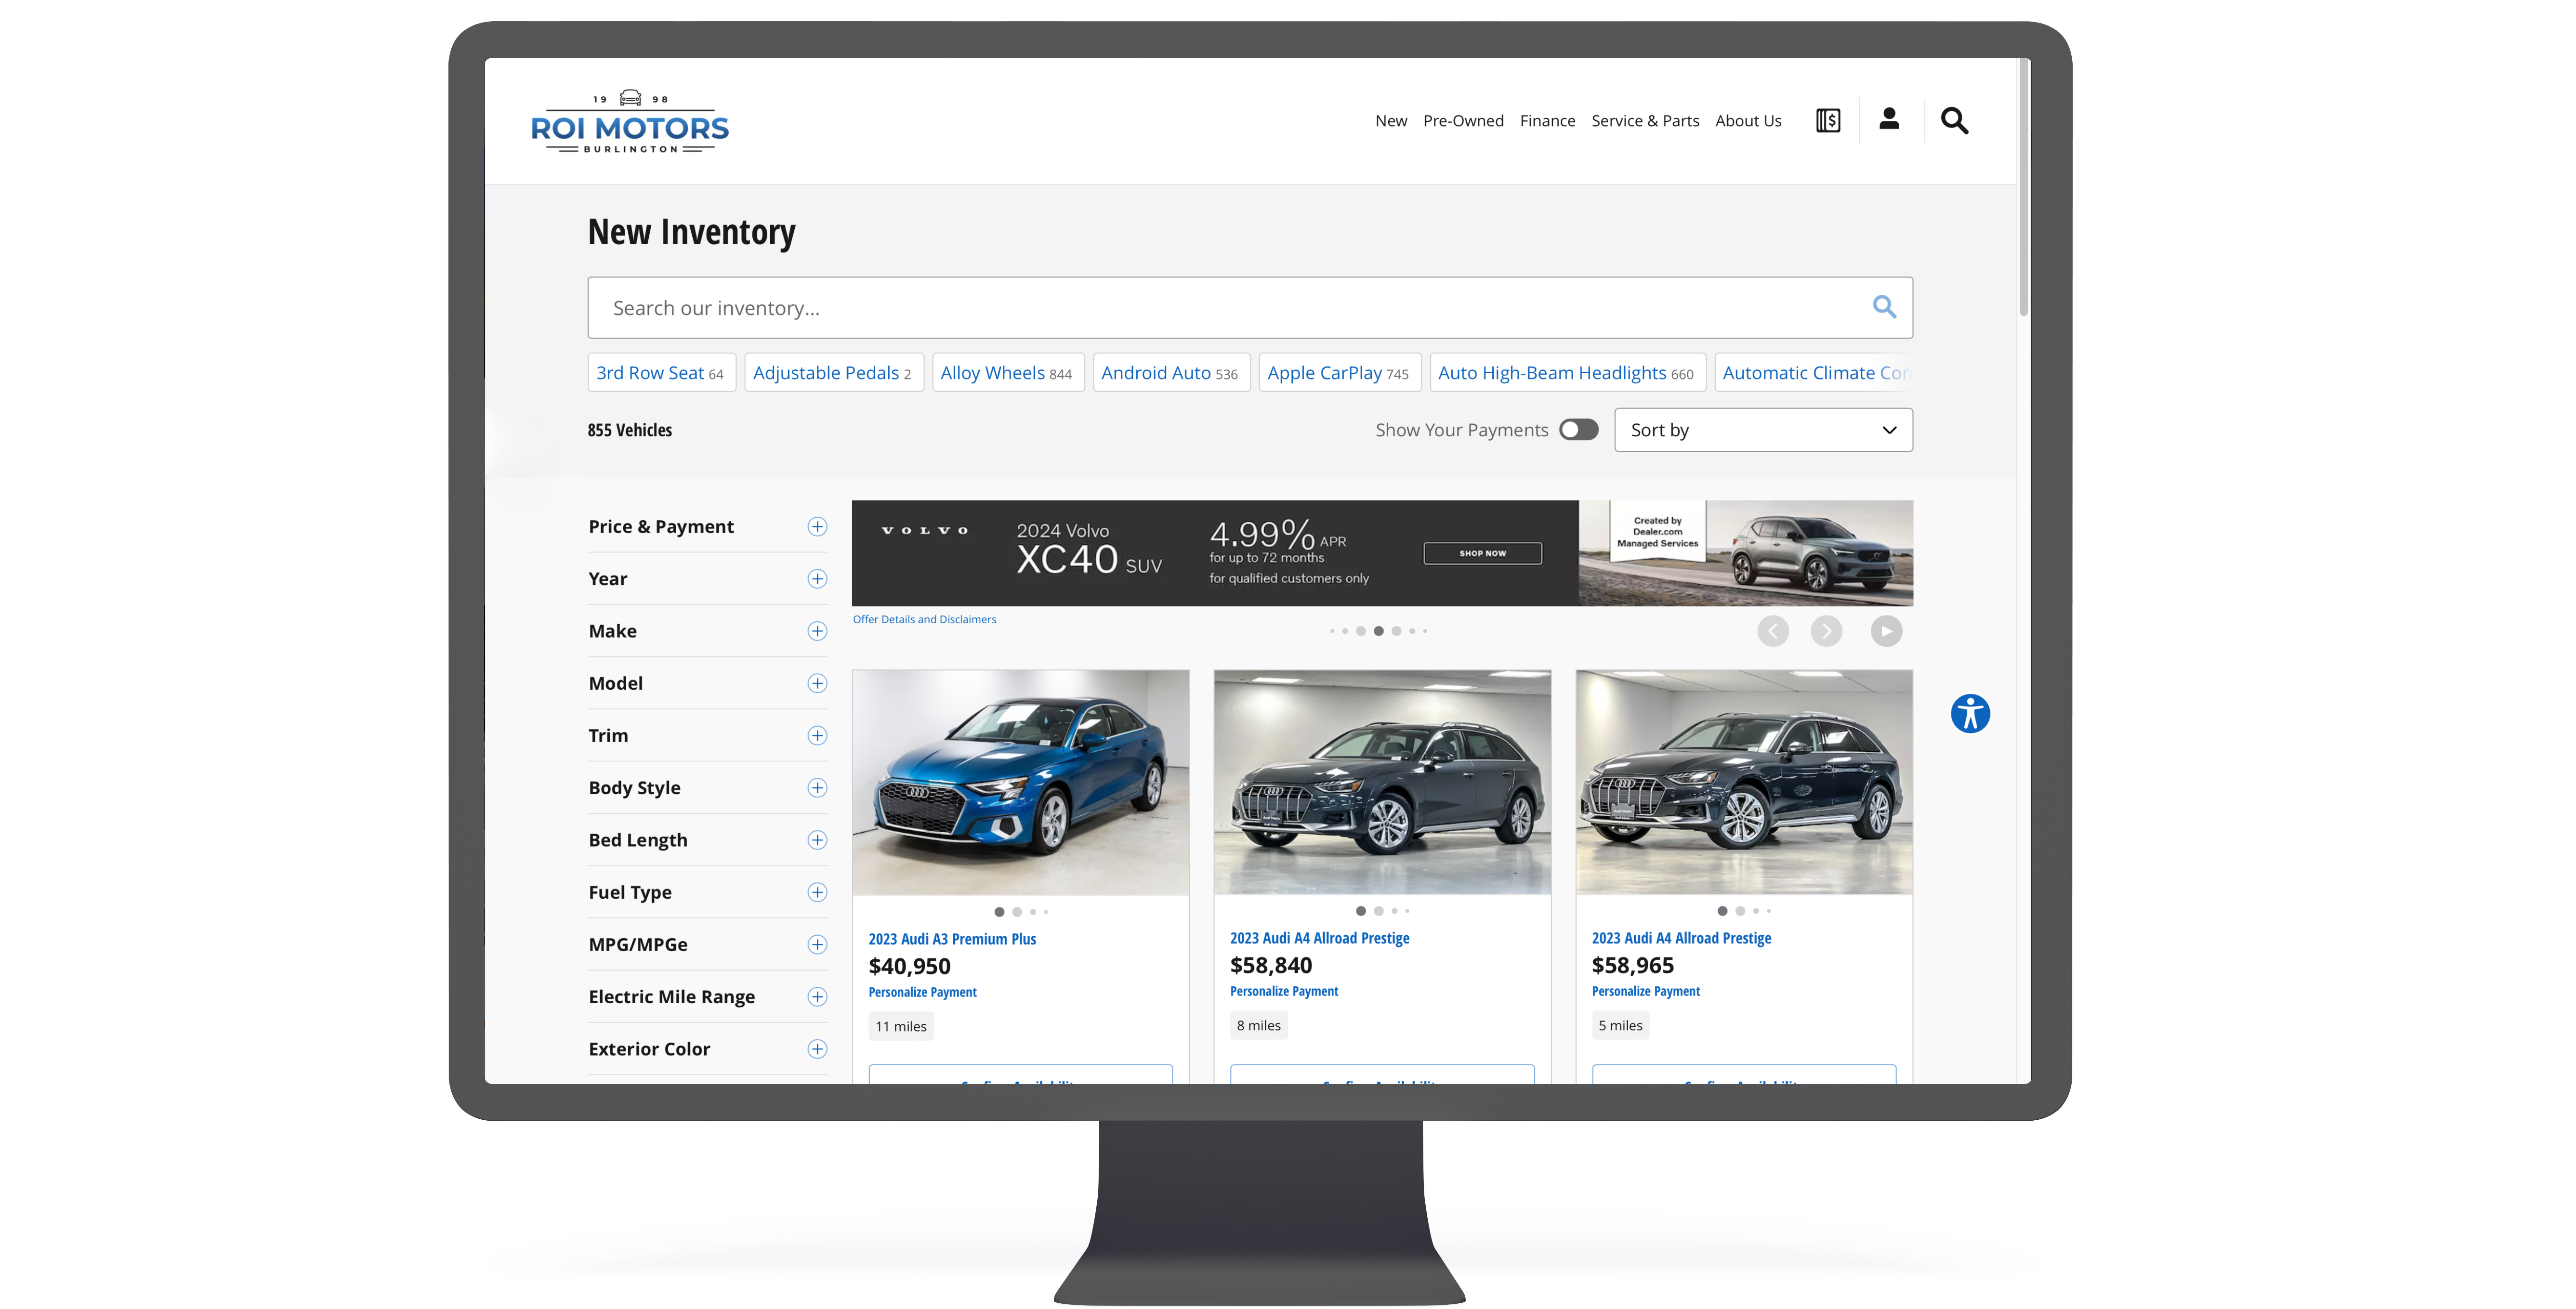Filter by 3rd Row Seat tag
2576x1309 pixels.
661,373
